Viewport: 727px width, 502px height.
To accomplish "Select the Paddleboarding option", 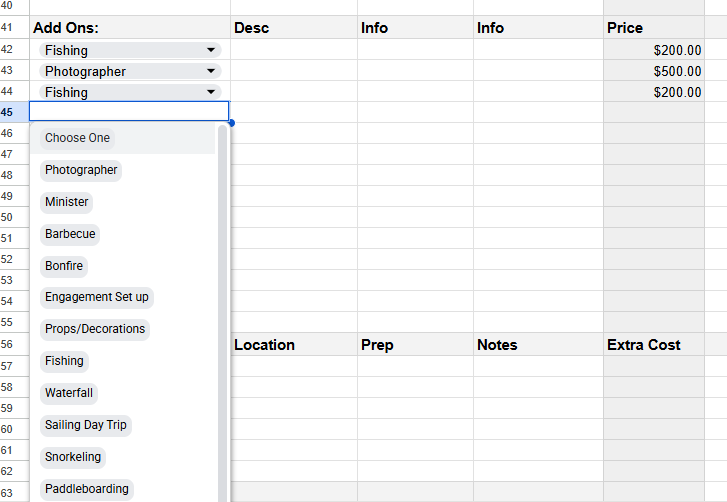I will pos(87,489).
